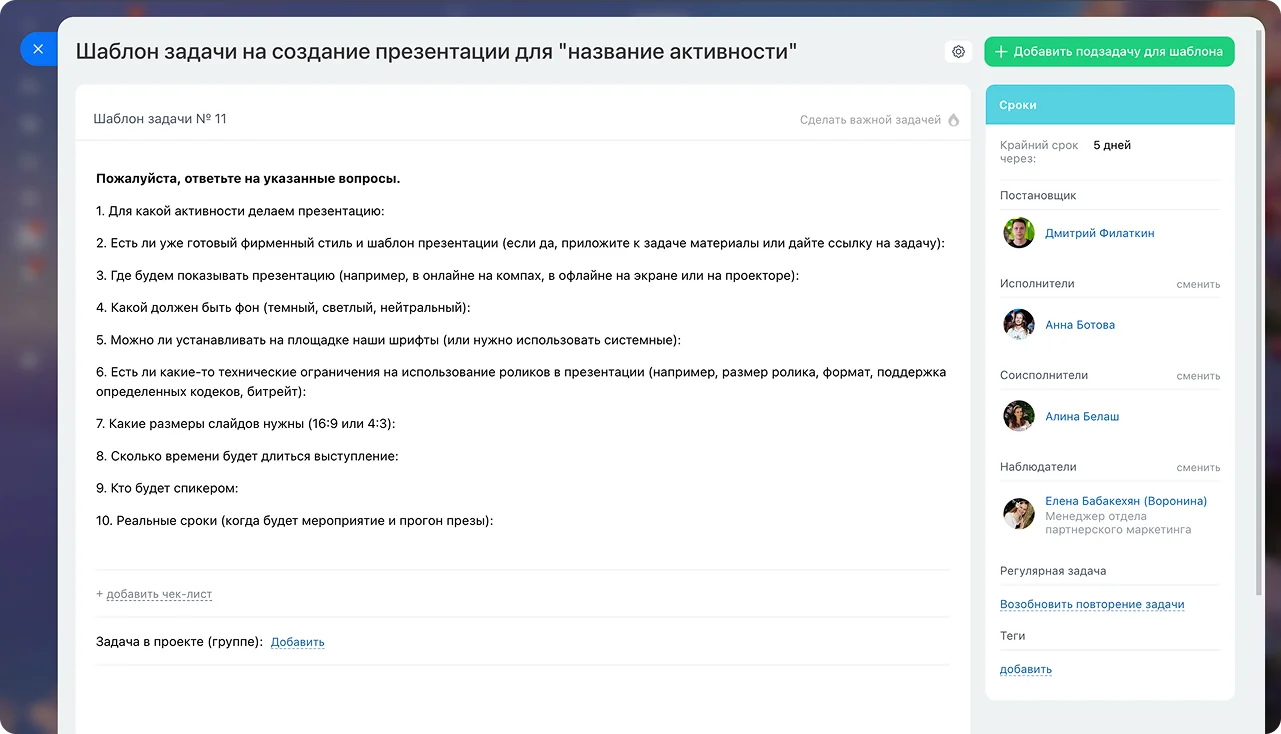The image size is (1281, 734).
Task: Click 'Добавить' next to 'Задача в проекте'
Action: coord(297,641)
